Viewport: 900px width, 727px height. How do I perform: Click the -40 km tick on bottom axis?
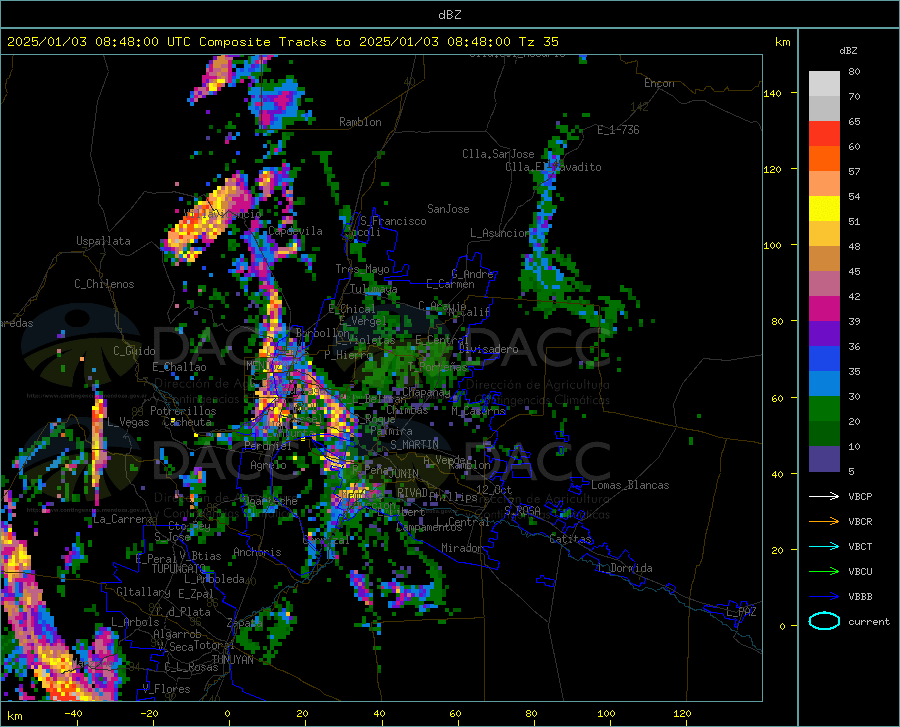click(x=73, y=713)
